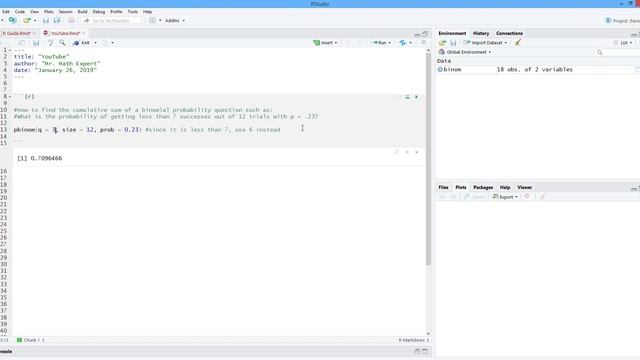Click the spell check icon in editor

(x=51, y=43)
